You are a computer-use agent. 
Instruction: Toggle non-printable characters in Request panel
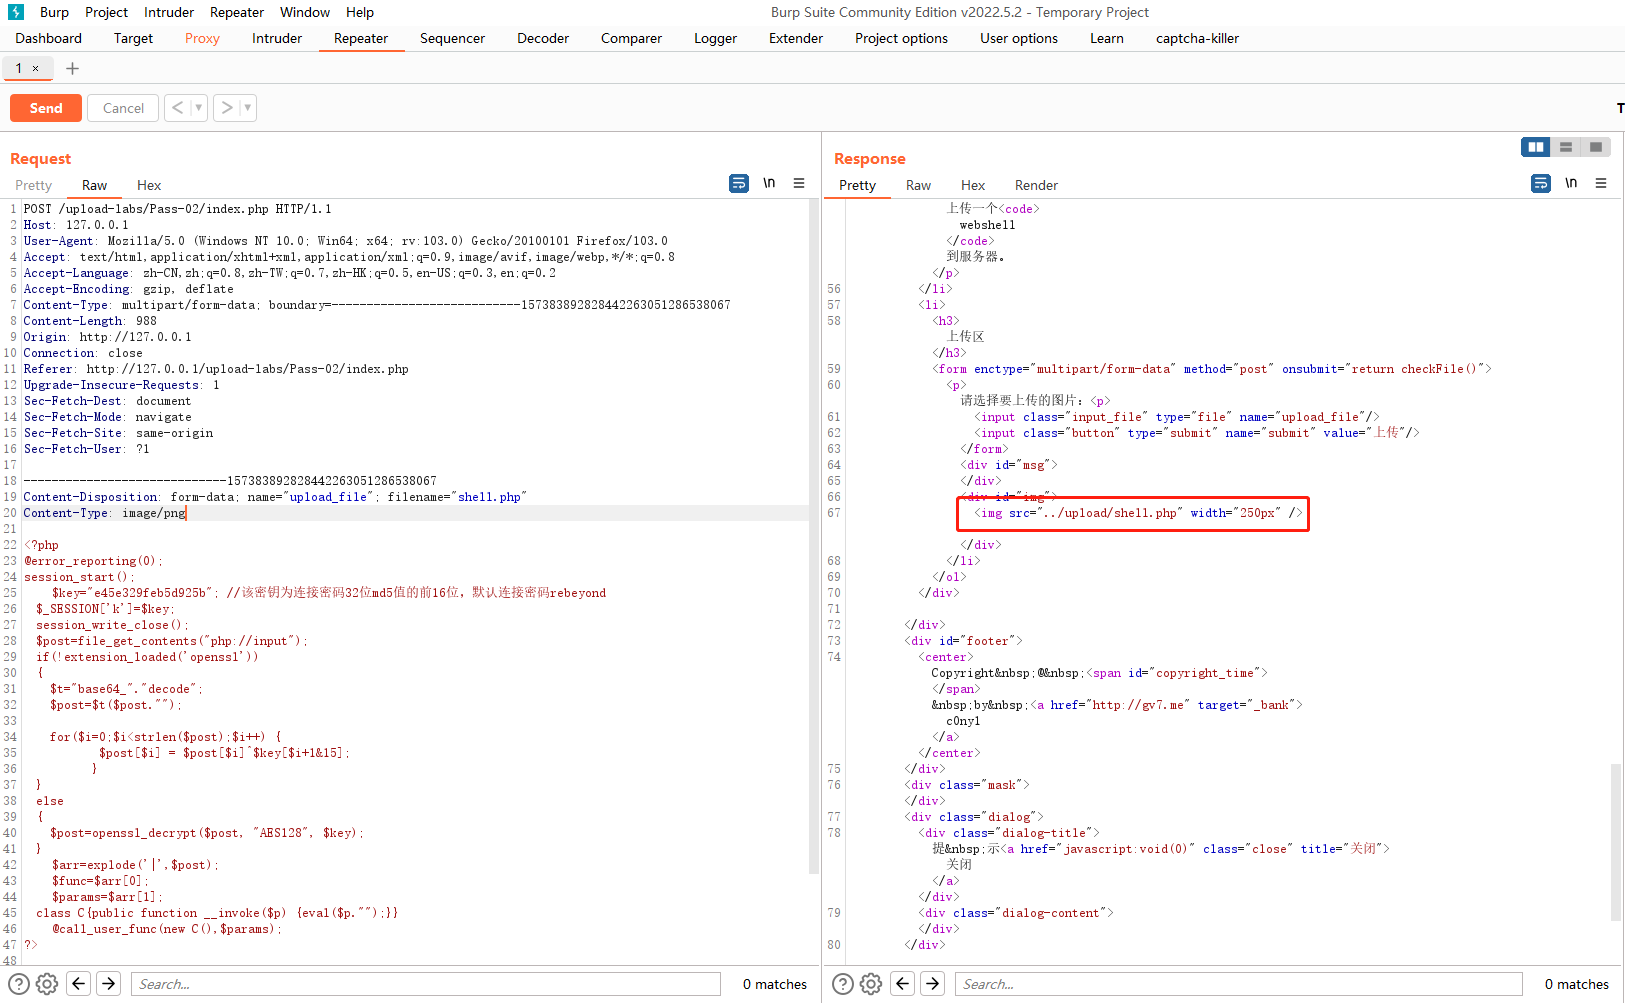[x=769, y=183]
